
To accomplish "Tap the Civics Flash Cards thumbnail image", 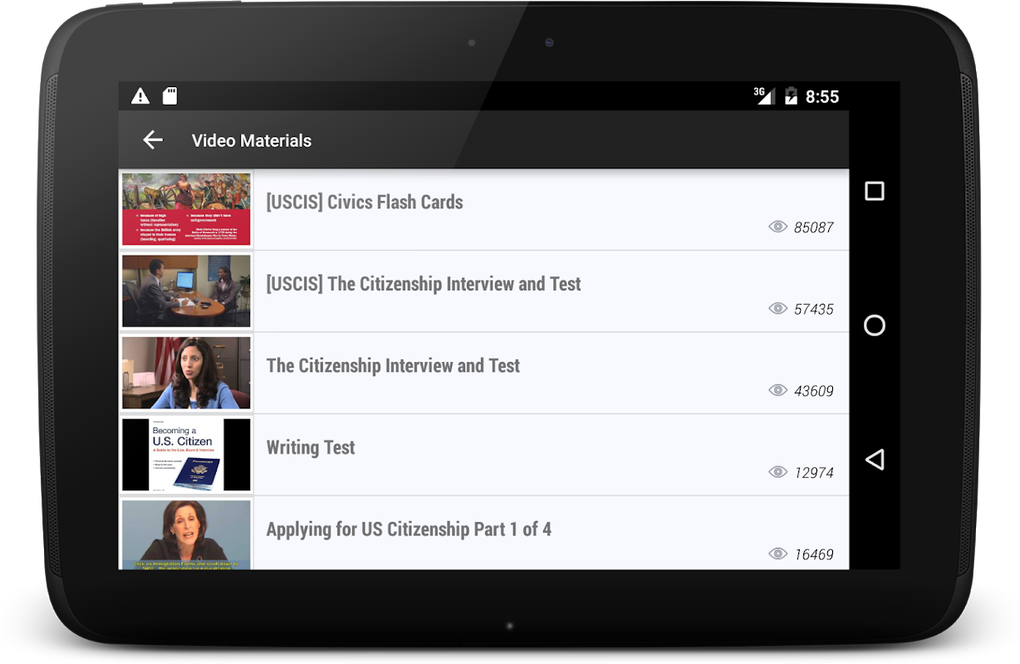I will point(186,207).
